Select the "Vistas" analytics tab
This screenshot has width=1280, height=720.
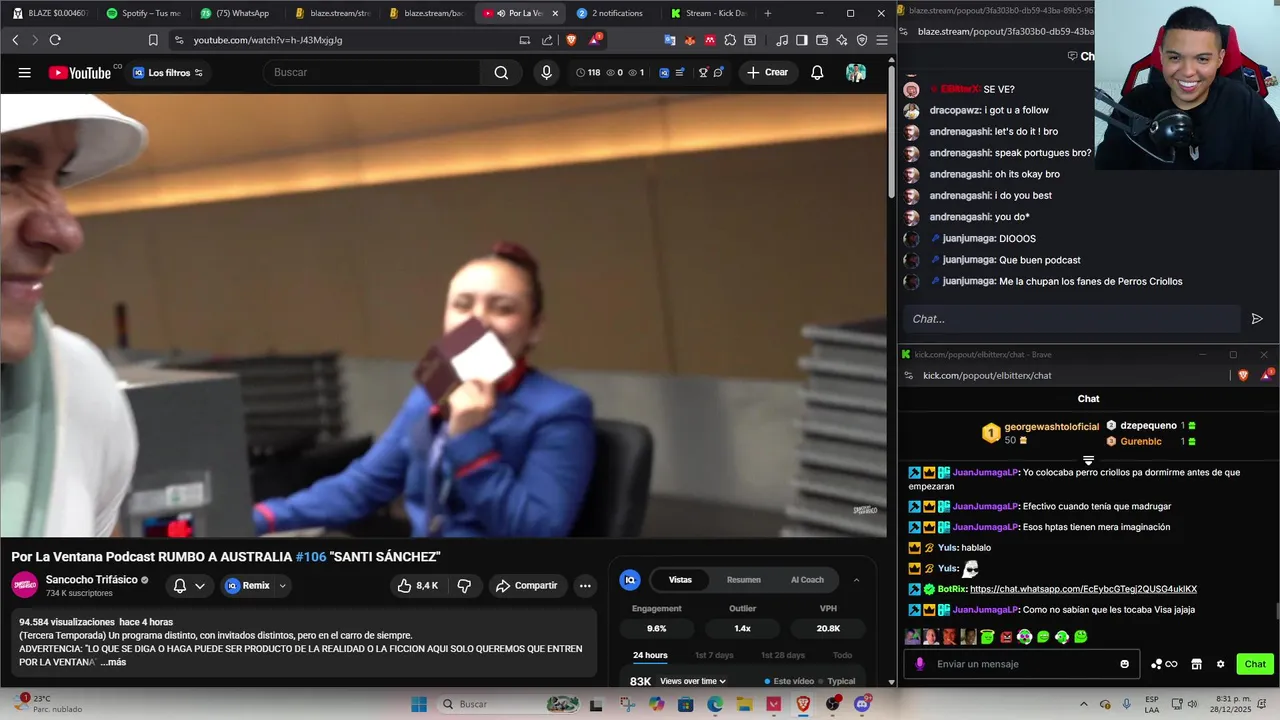[x=680, y=579]
